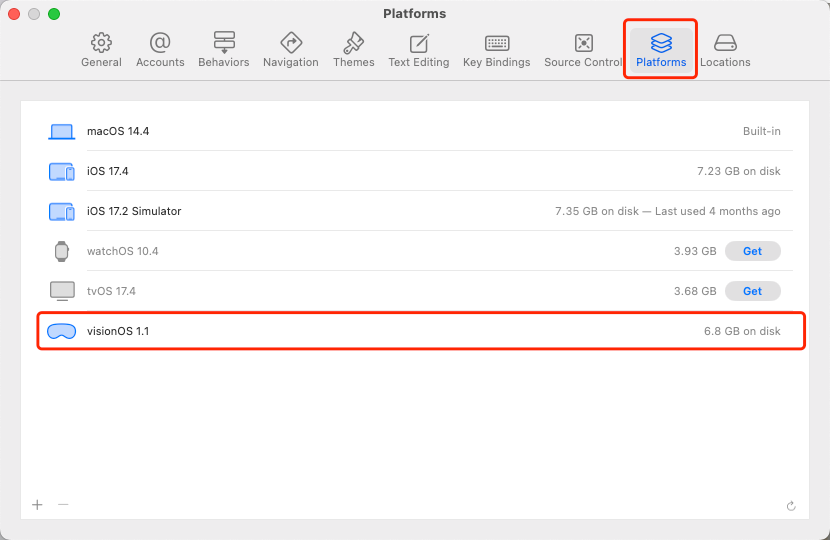This screenshot has width=830, height=540.
Task: Switch to Source Control settings
Action: point(583,50)
